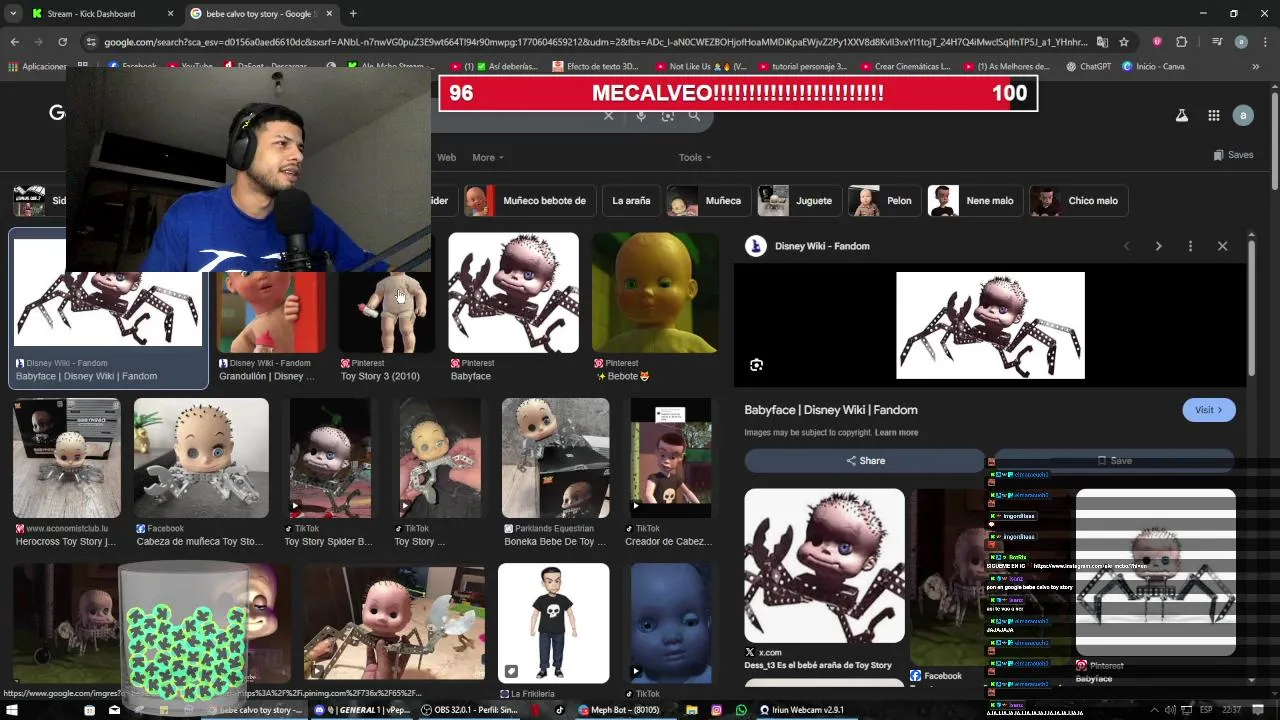This screenshot has height=720, width=1280.
Task: Open x.com Dess_t3 related image
Action: point(824,565)
